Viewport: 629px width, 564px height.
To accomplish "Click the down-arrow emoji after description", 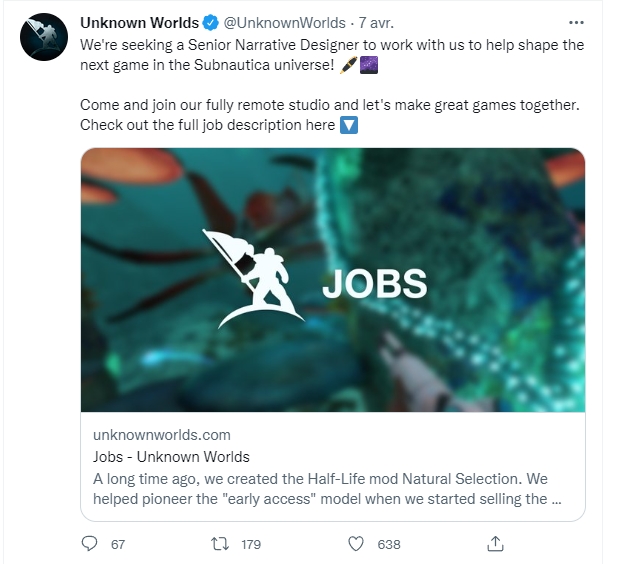I will [x=349, y=125].
